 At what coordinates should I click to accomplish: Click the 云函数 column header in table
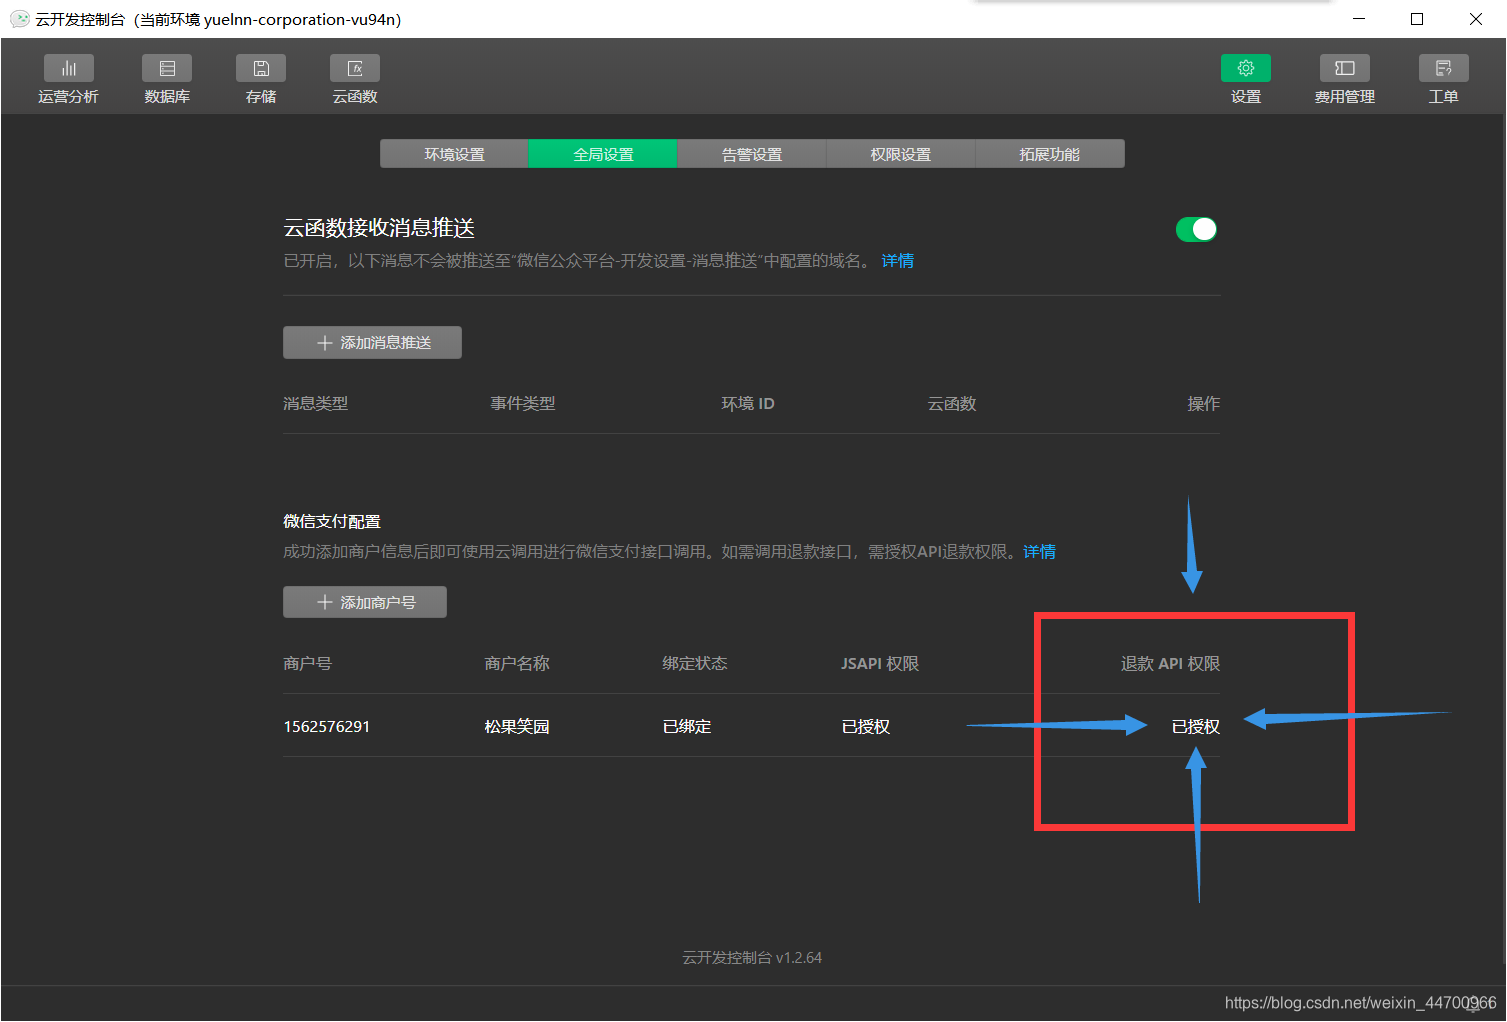point(952,404)
